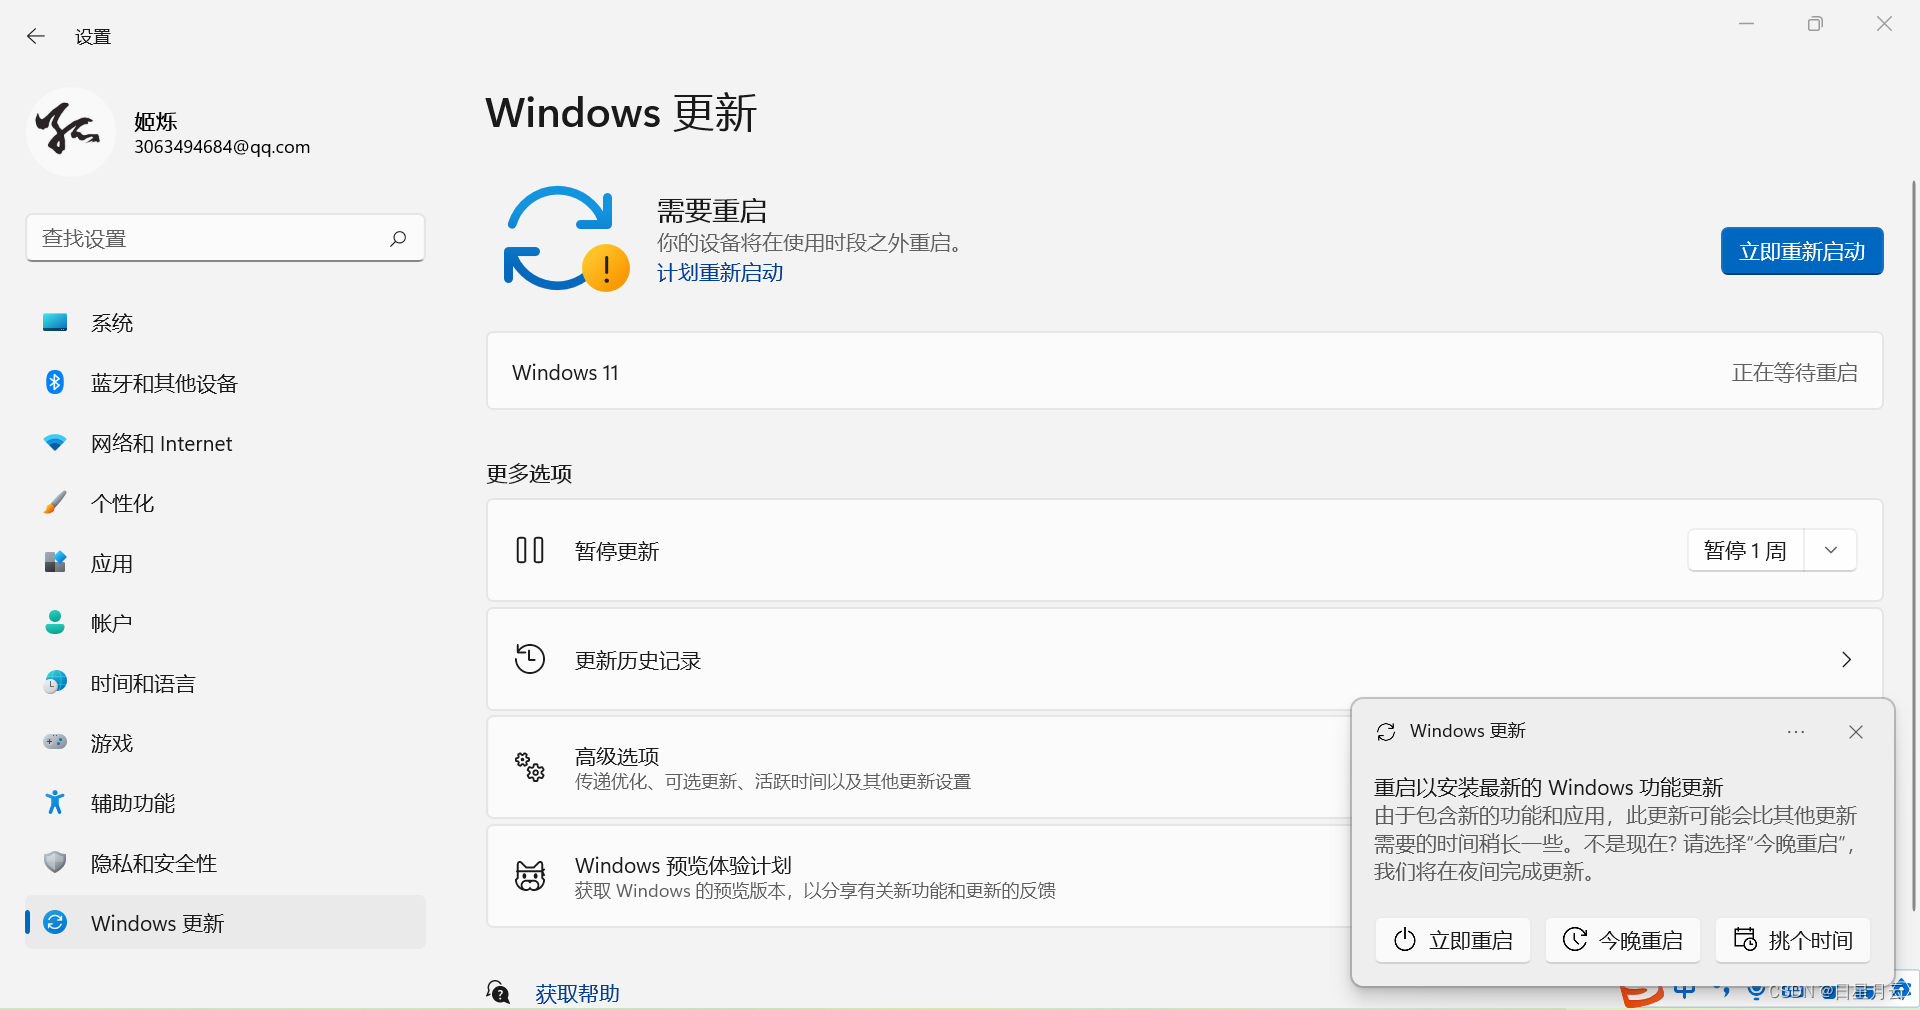Click the 暂停 1 周 button

point(1745,551)
